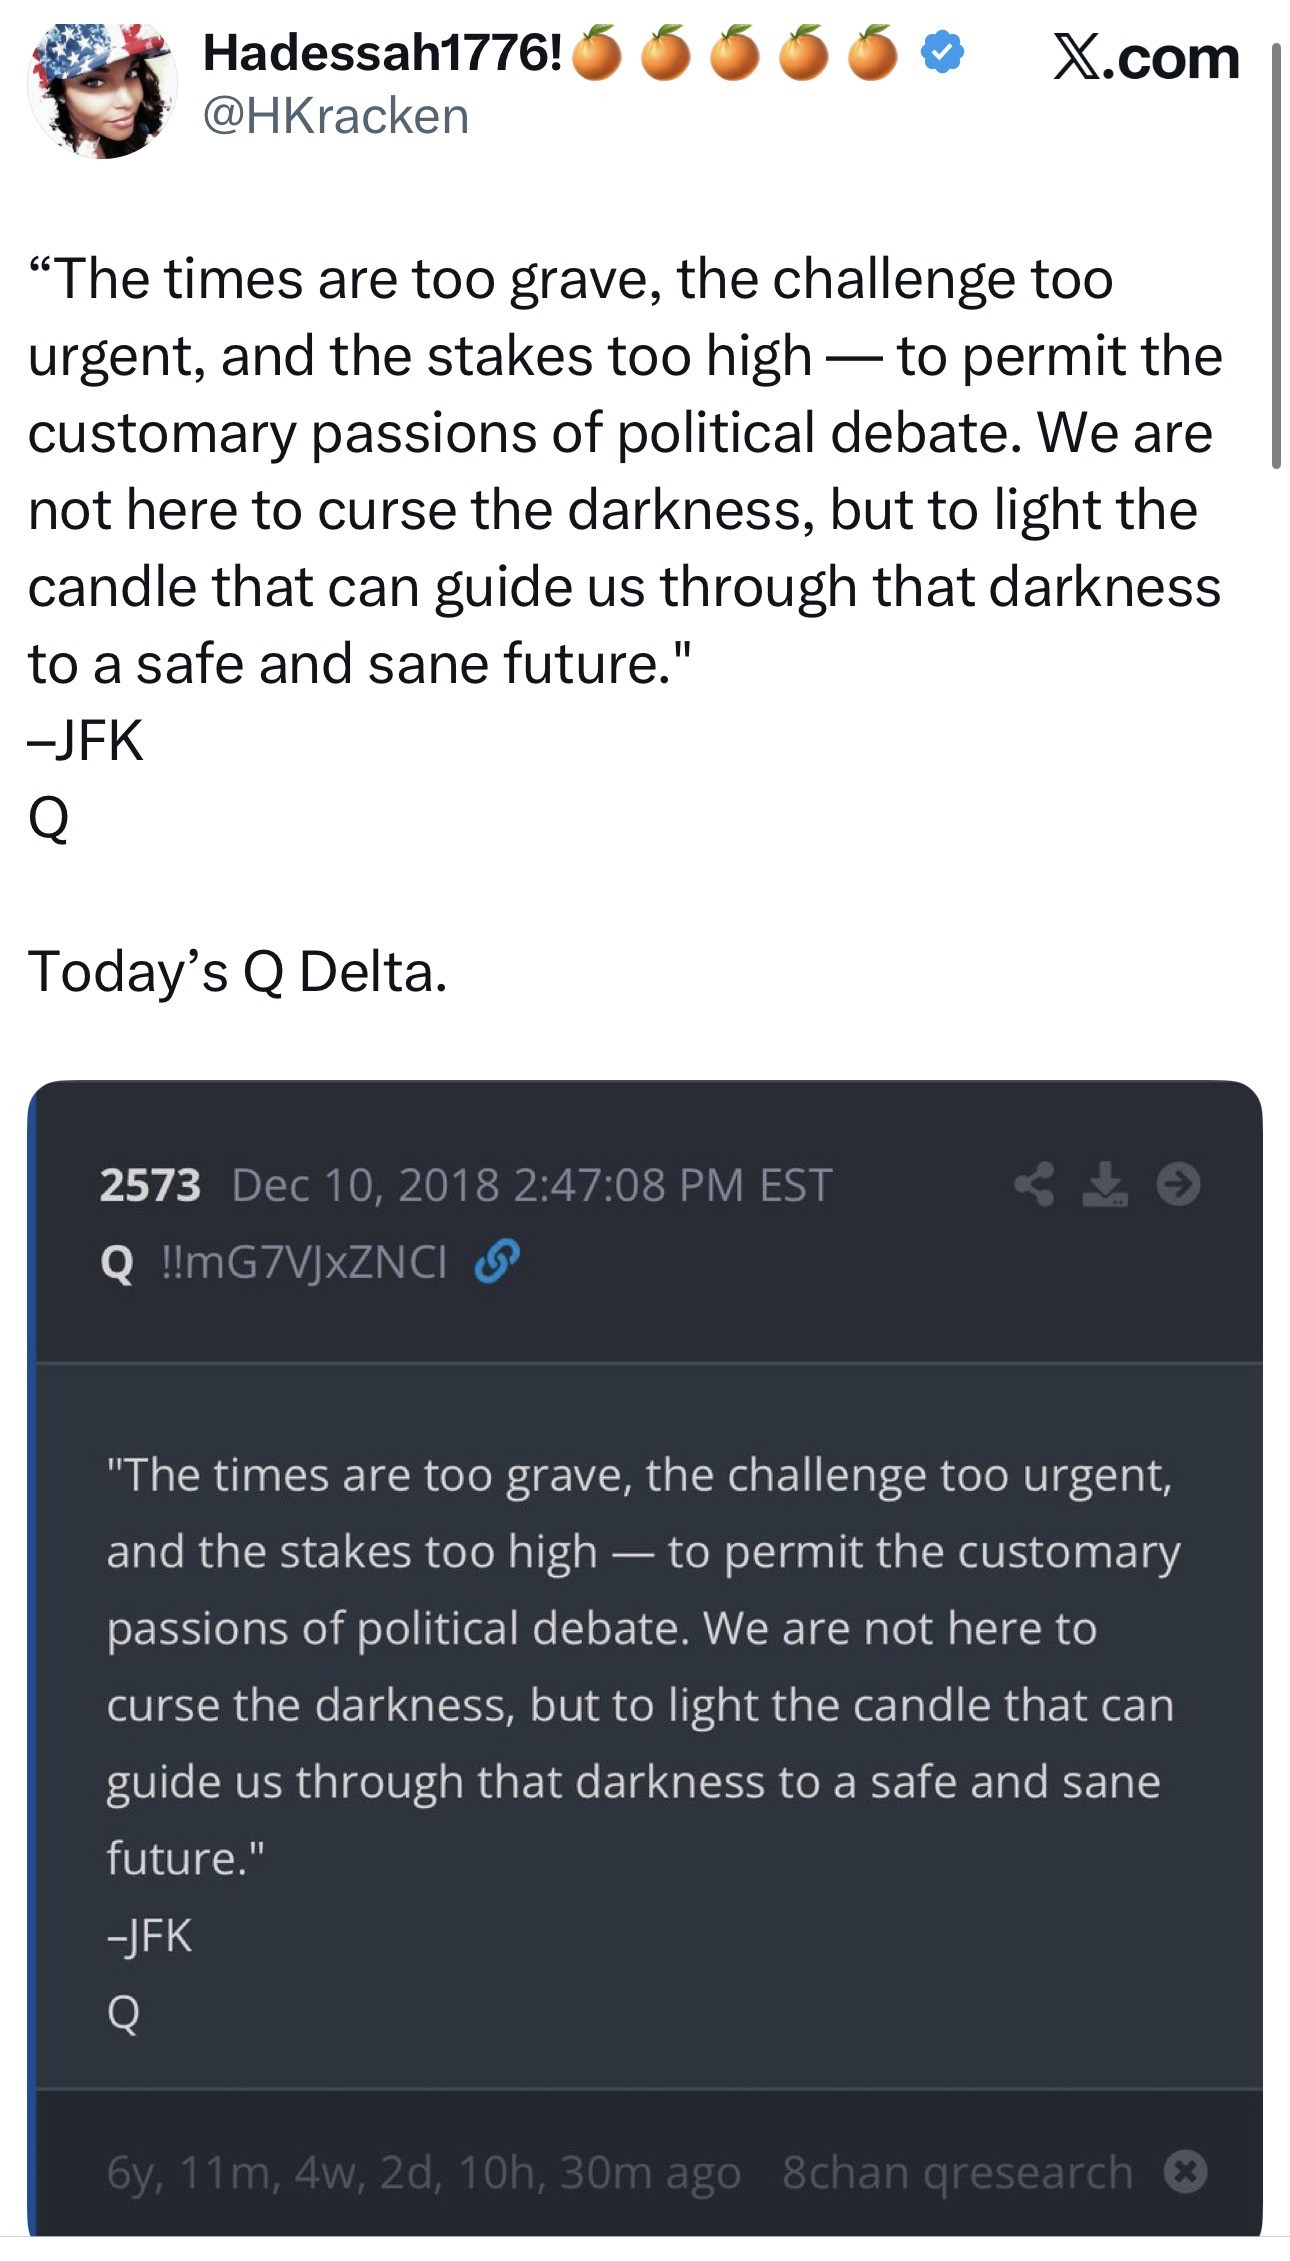Click the "6y, 11m, 4w" elapsed time text
The height and width of the screenshot is (2261, 1290).
[x=423, y=2172]
